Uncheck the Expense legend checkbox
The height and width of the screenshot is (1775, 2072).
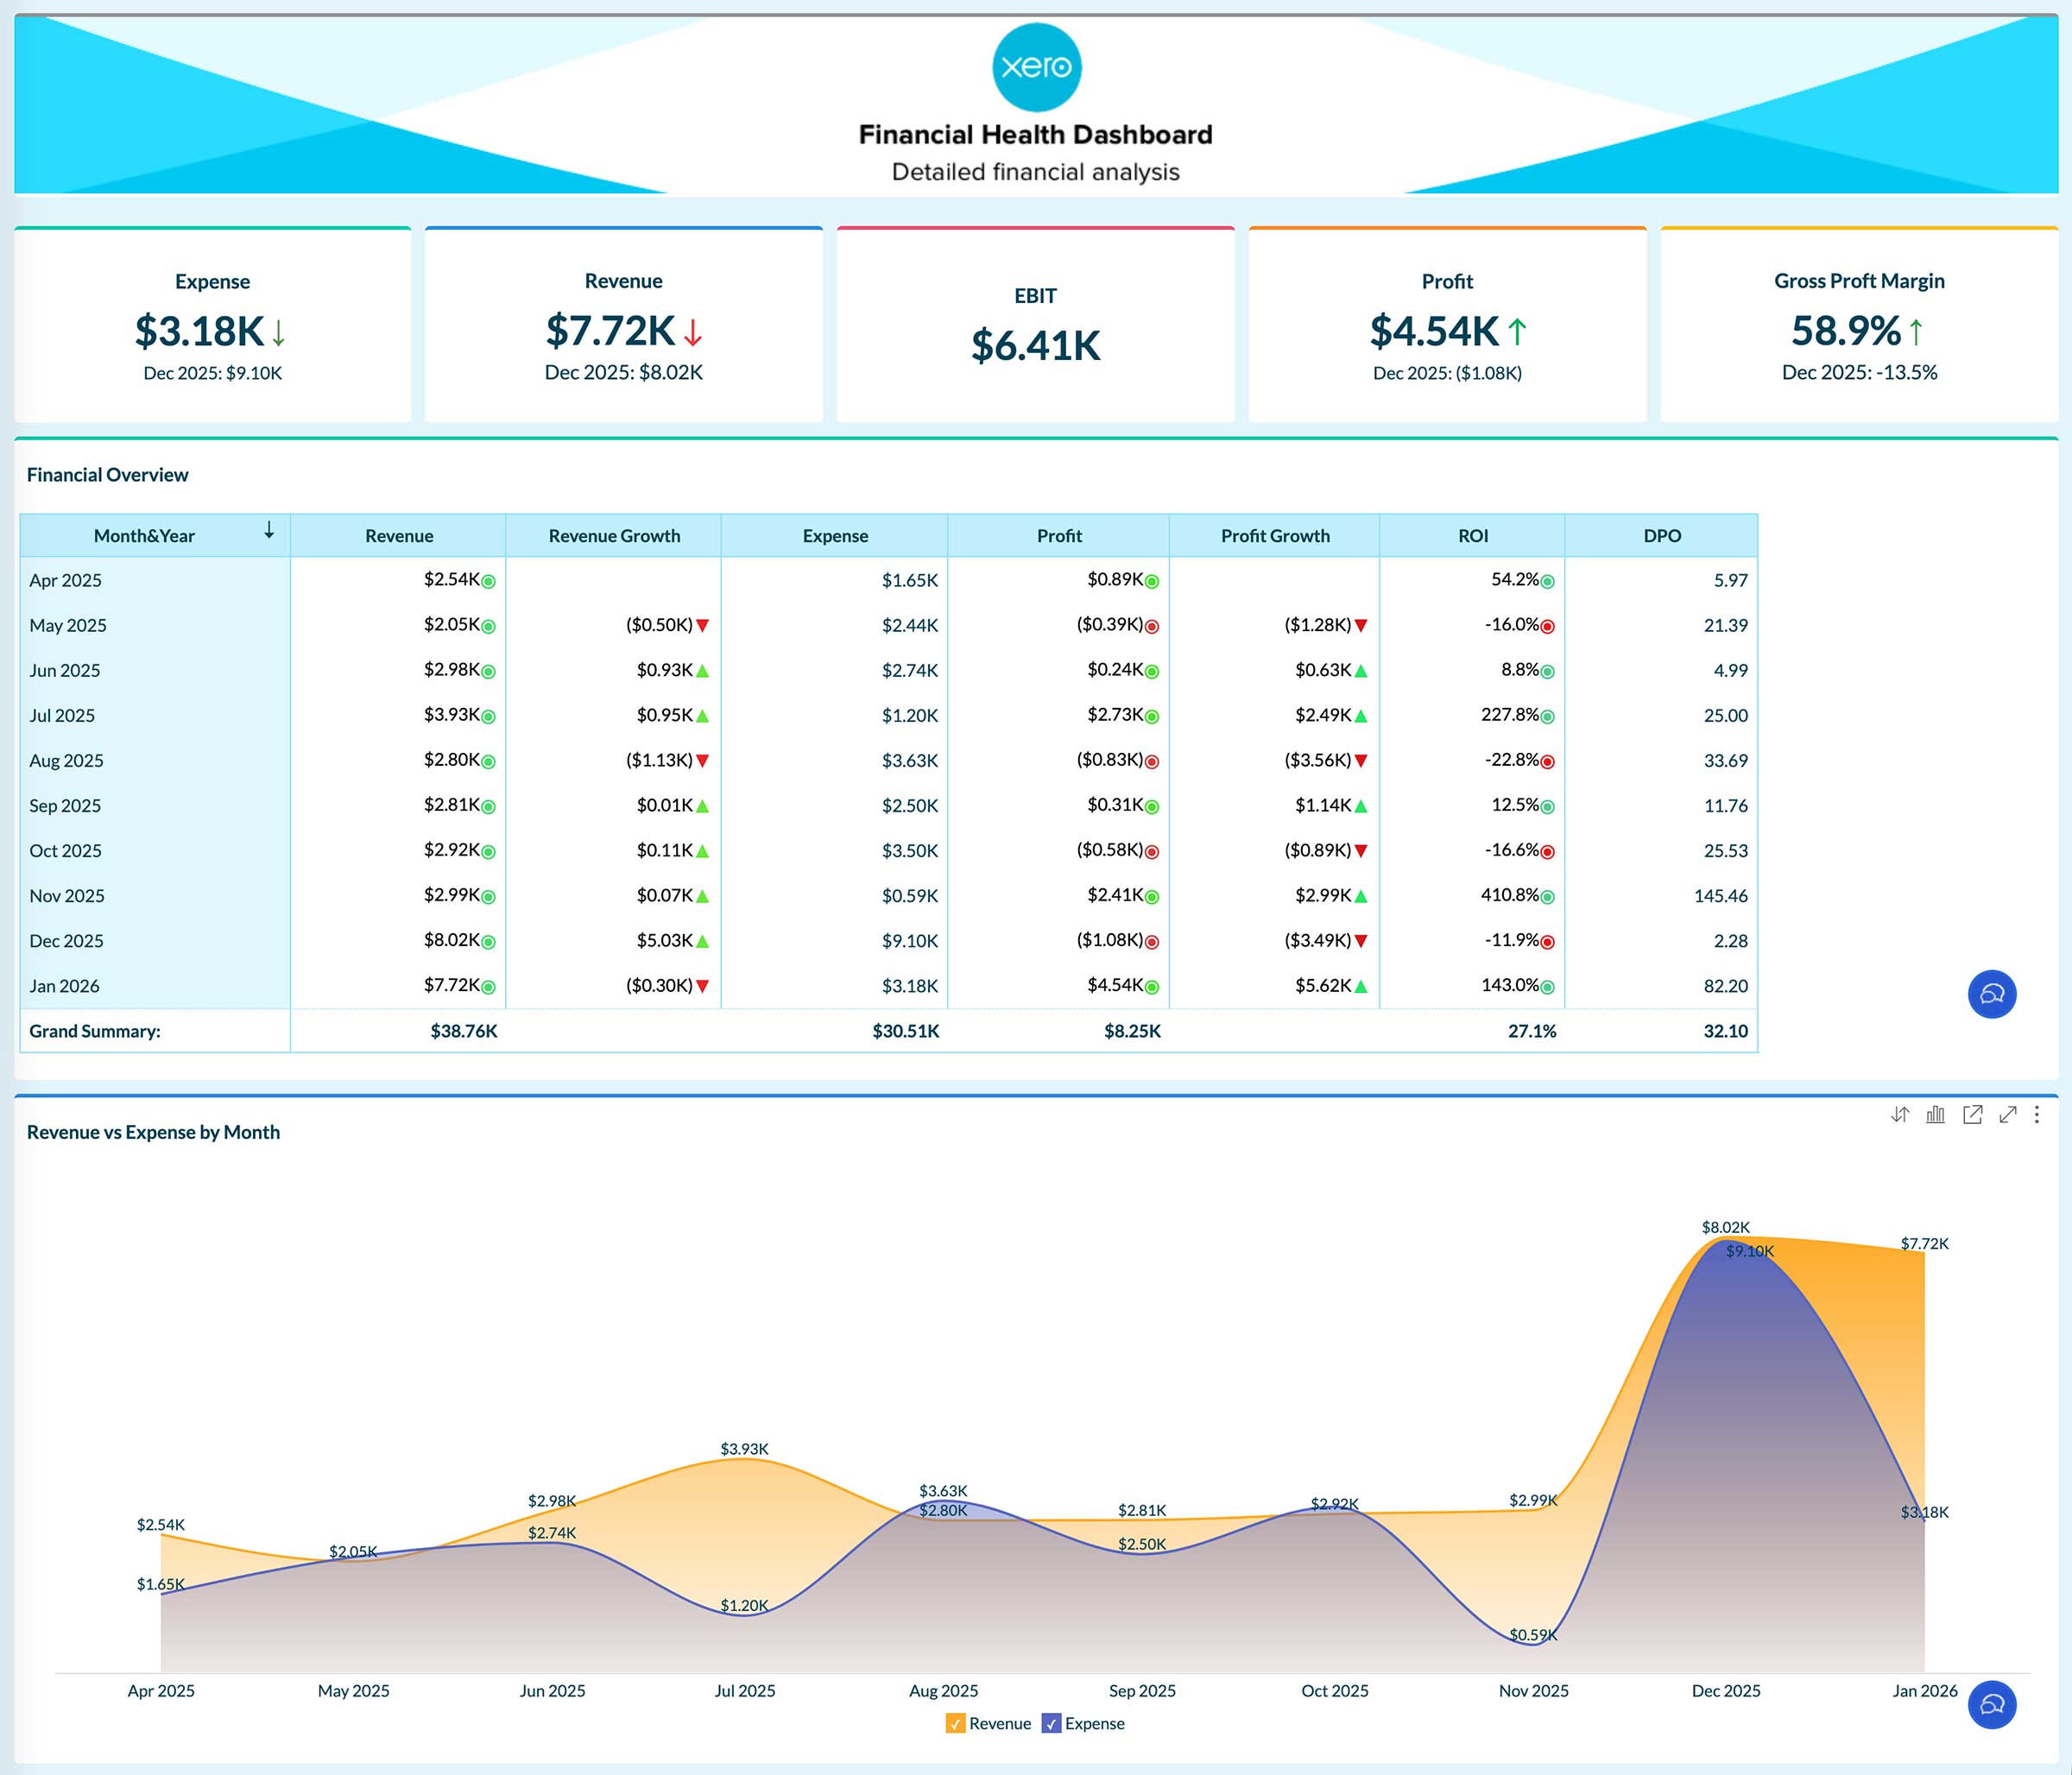[1052, 1724]
